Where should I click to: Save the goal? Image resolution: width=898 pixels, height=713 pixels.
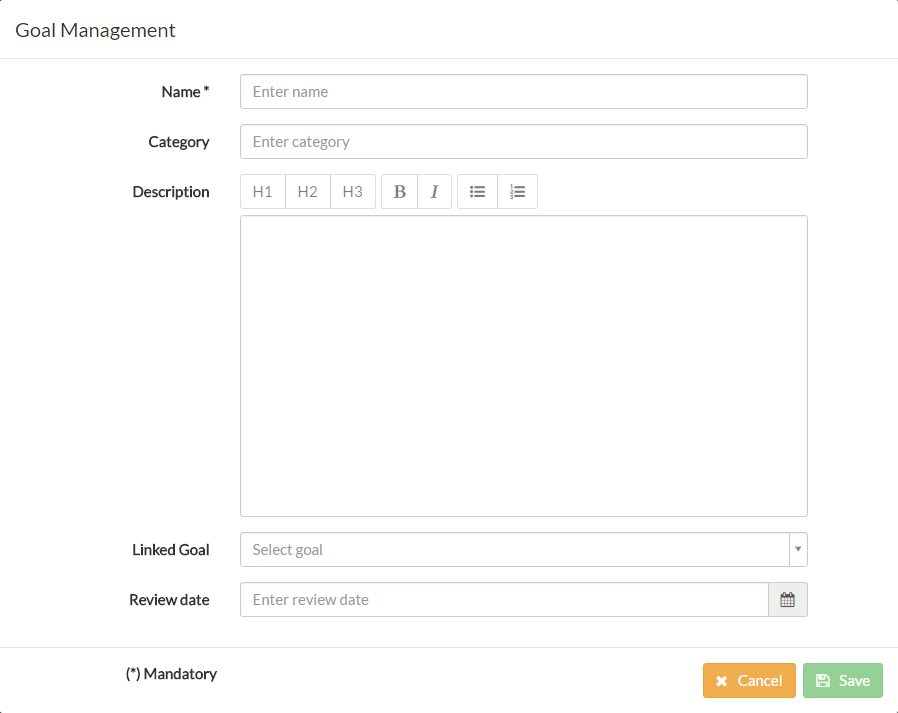pyautogui.click(x=842, y=681)
